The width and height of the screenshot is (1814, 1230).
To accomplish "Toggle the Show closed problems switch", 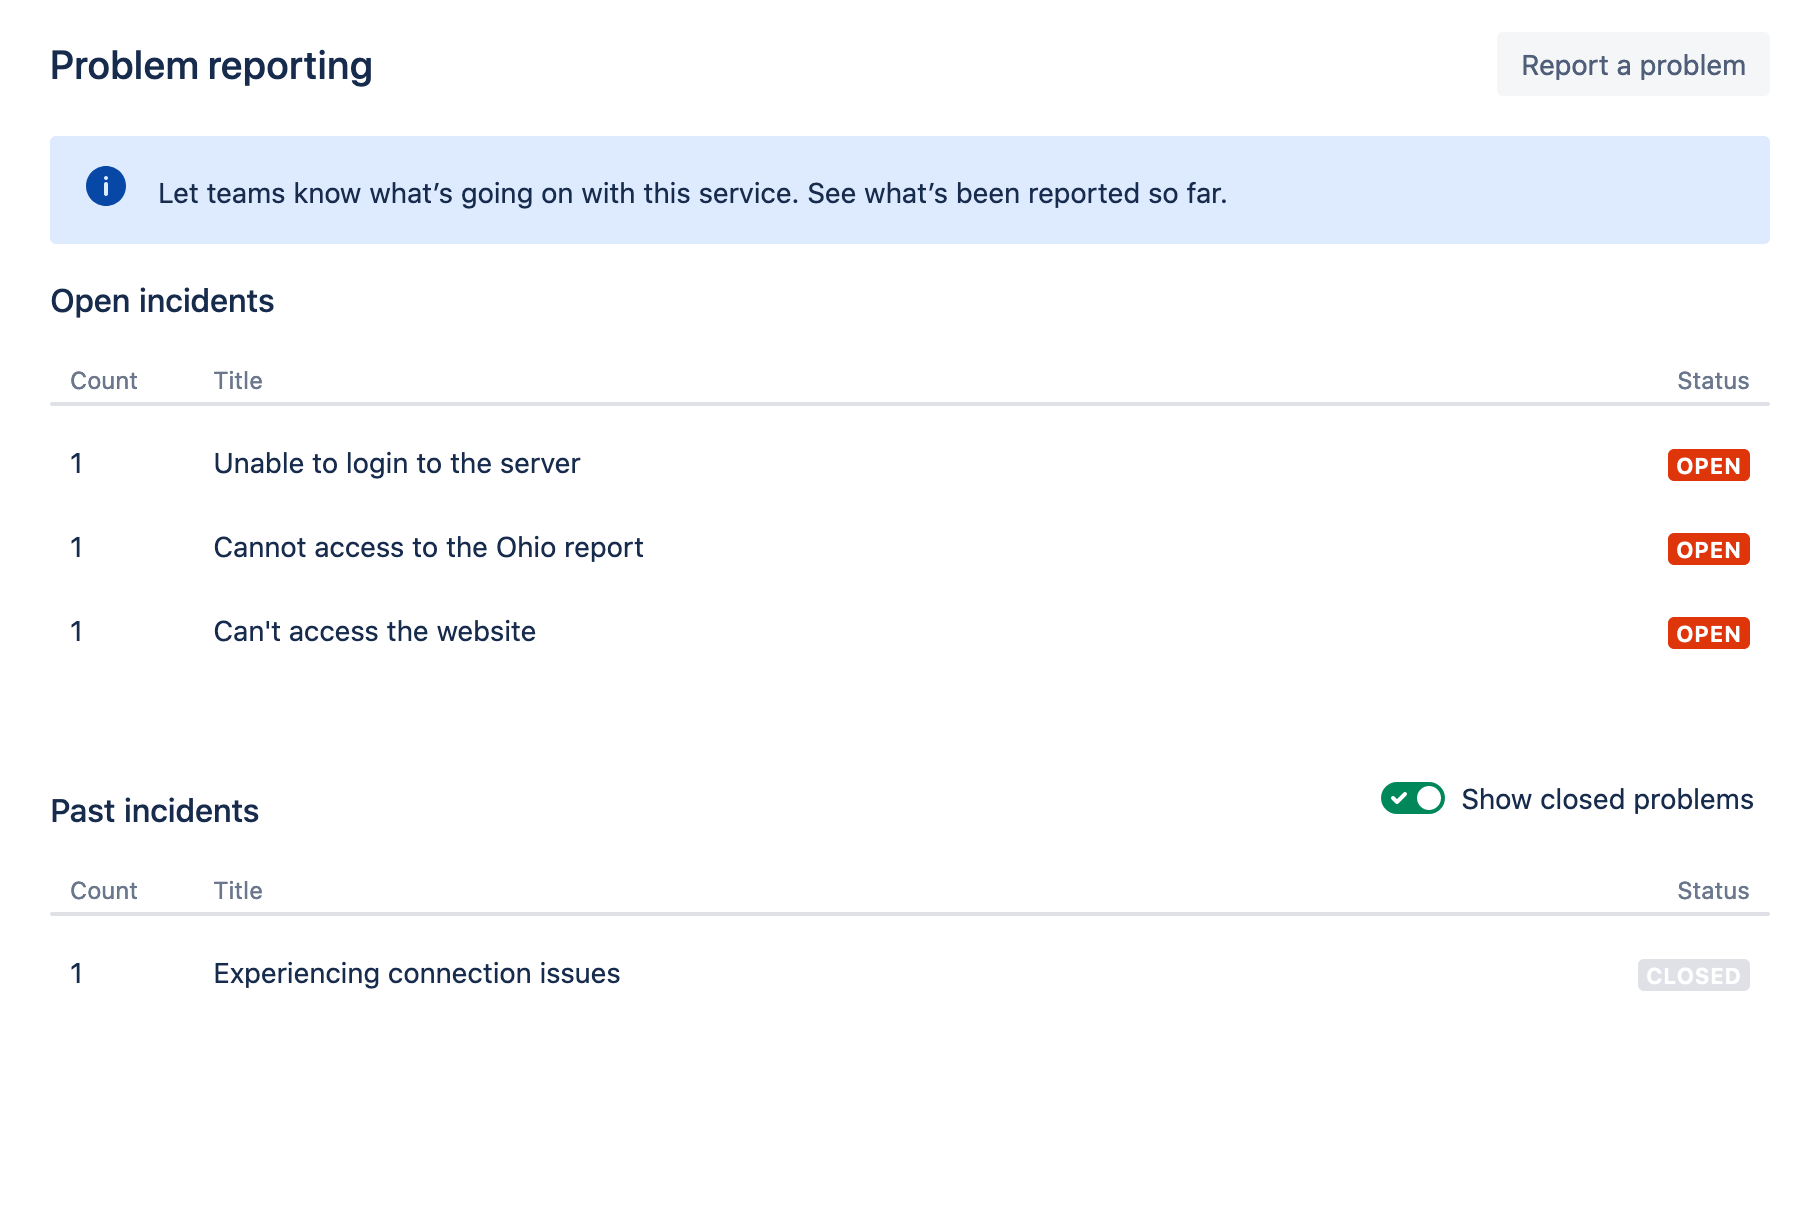I will click(x=1412, y=798).
